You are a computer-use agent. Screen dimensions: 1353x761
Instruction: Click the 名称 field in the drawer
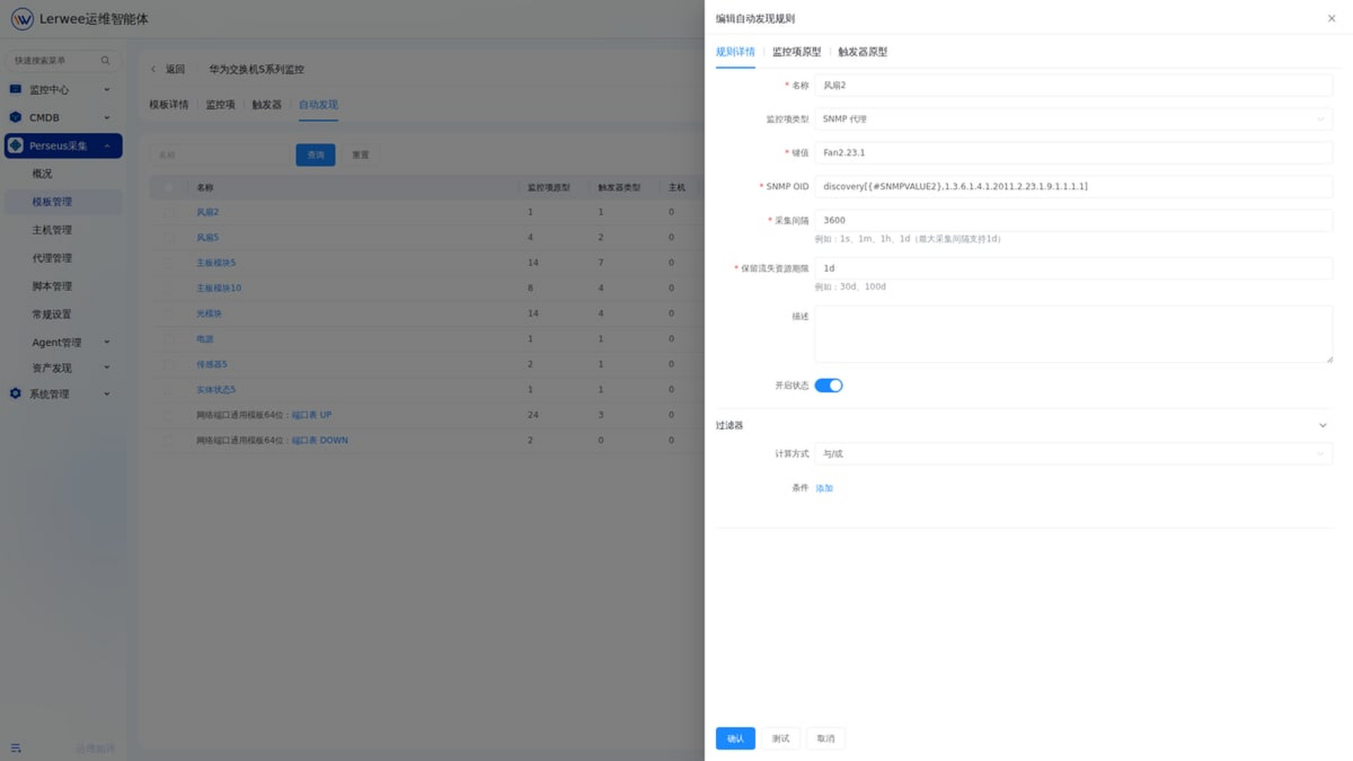click(x=1073, y=86)
